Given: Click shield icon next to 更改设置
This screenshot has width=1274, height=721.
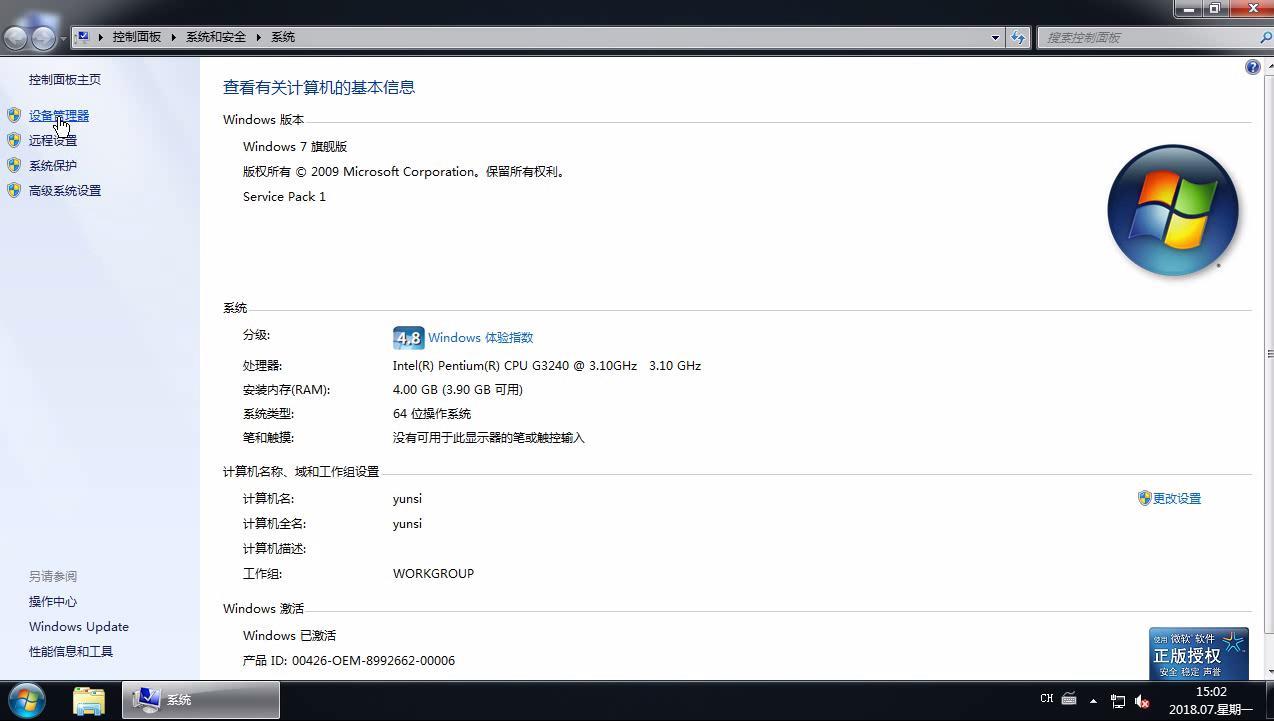Looking at the screenshot, I should (x=1145, y=498).
